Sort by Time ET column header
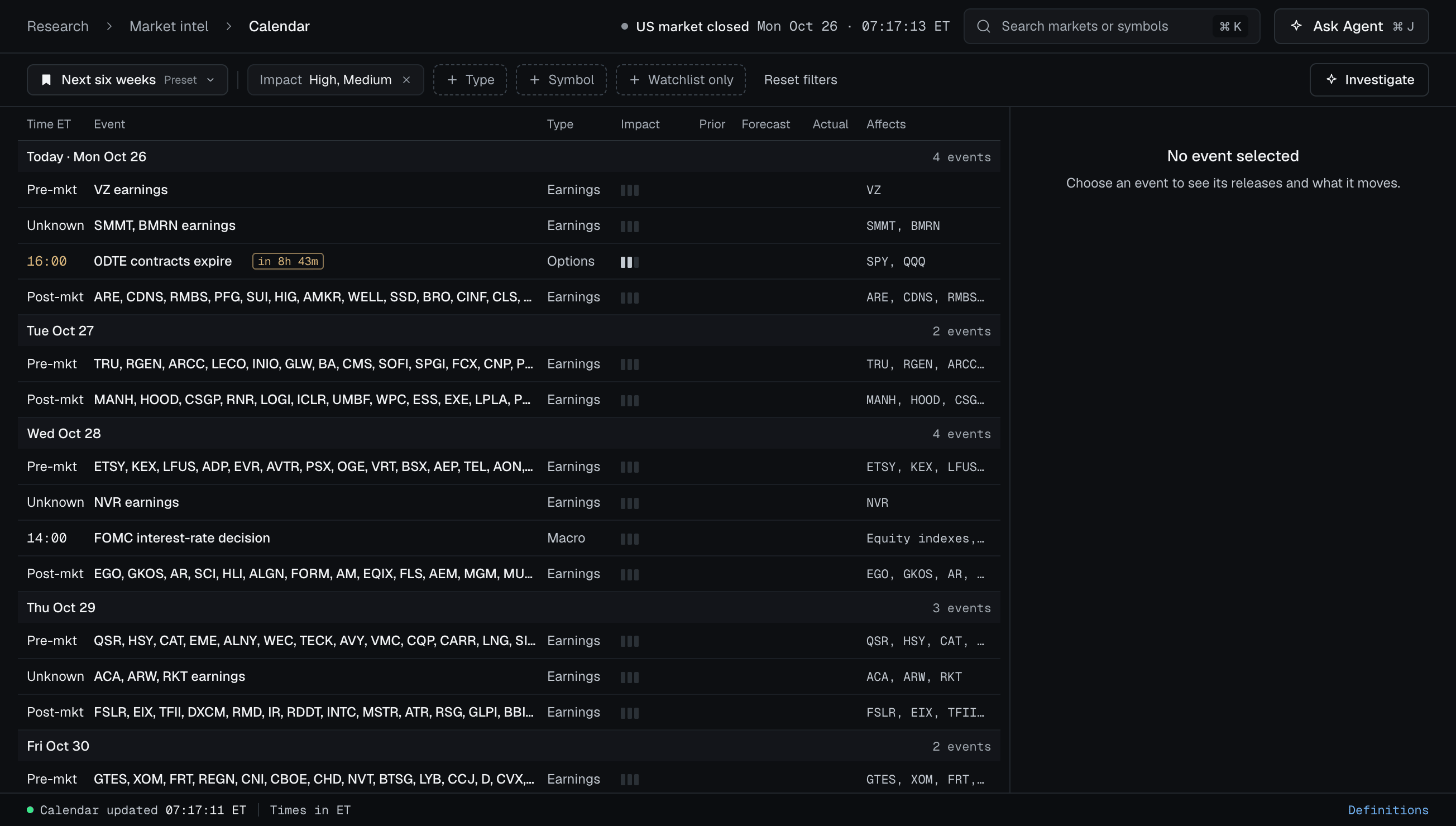 pos(49,124)
